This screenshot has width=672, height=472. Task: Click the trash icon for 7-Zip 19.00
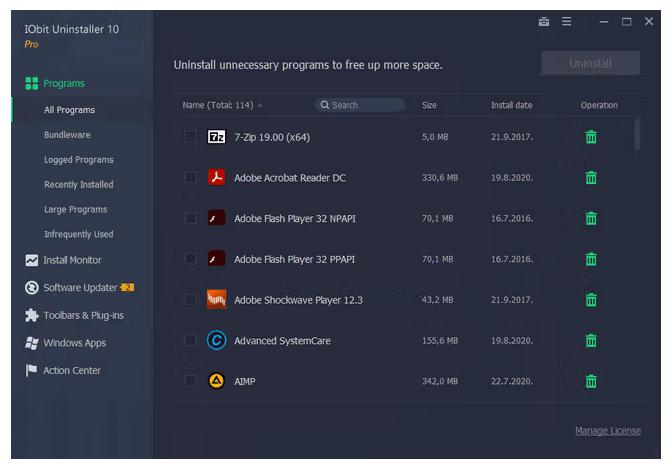591,137
